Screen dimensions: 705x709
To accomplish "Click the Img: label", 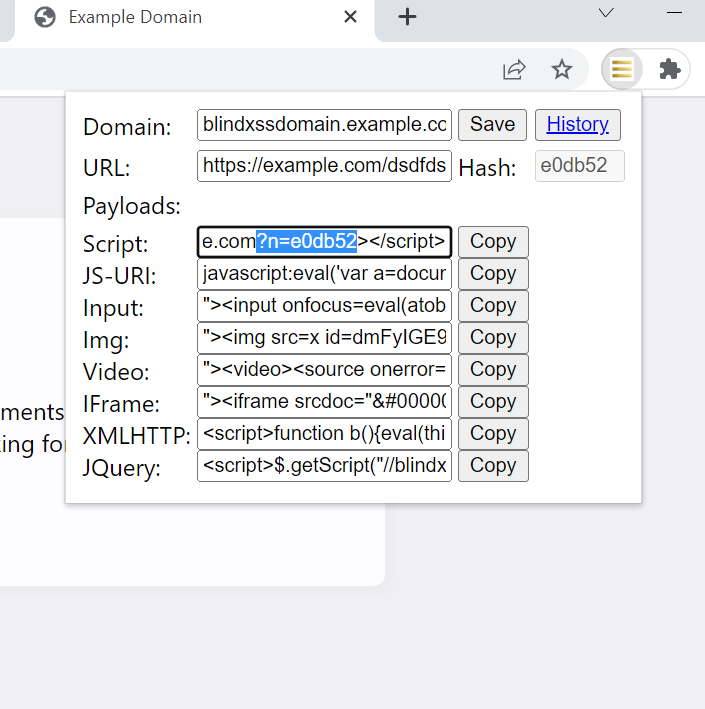I will [x=106, y=340].
